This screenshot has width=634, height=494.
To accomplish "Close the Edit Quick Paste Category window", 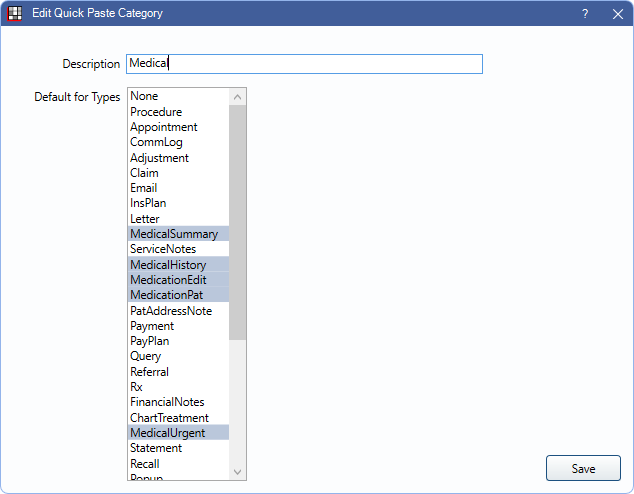I will [617, 14].
